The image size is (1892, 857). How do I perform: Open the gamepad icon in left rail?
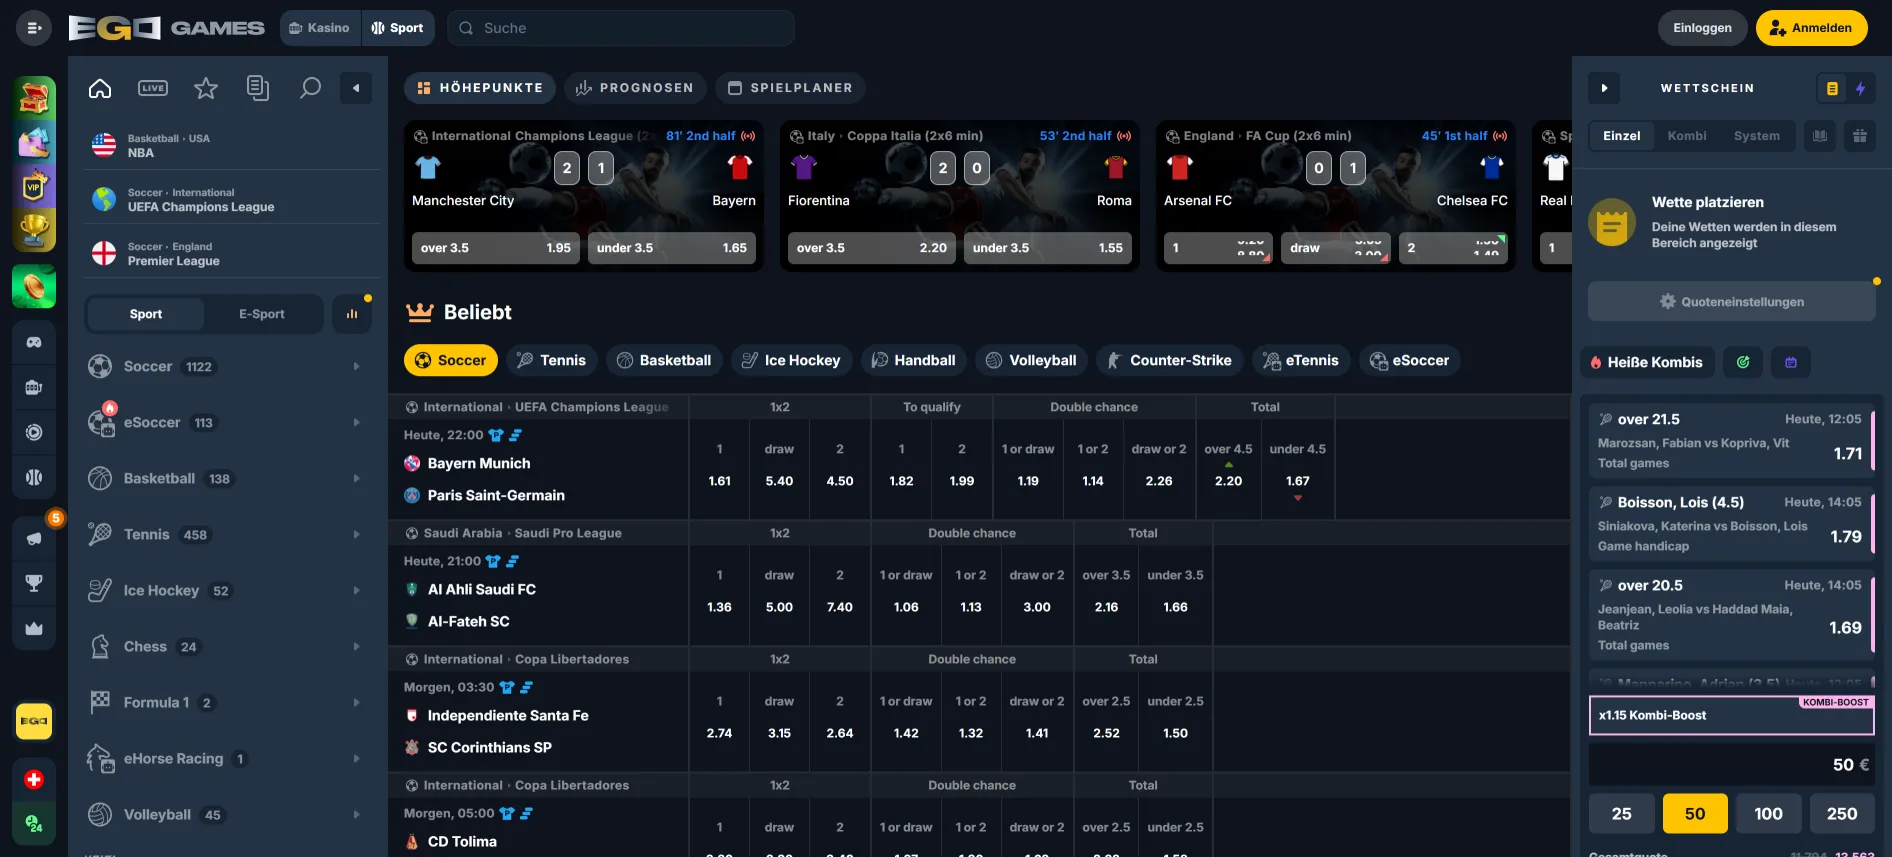coord(34,342)
